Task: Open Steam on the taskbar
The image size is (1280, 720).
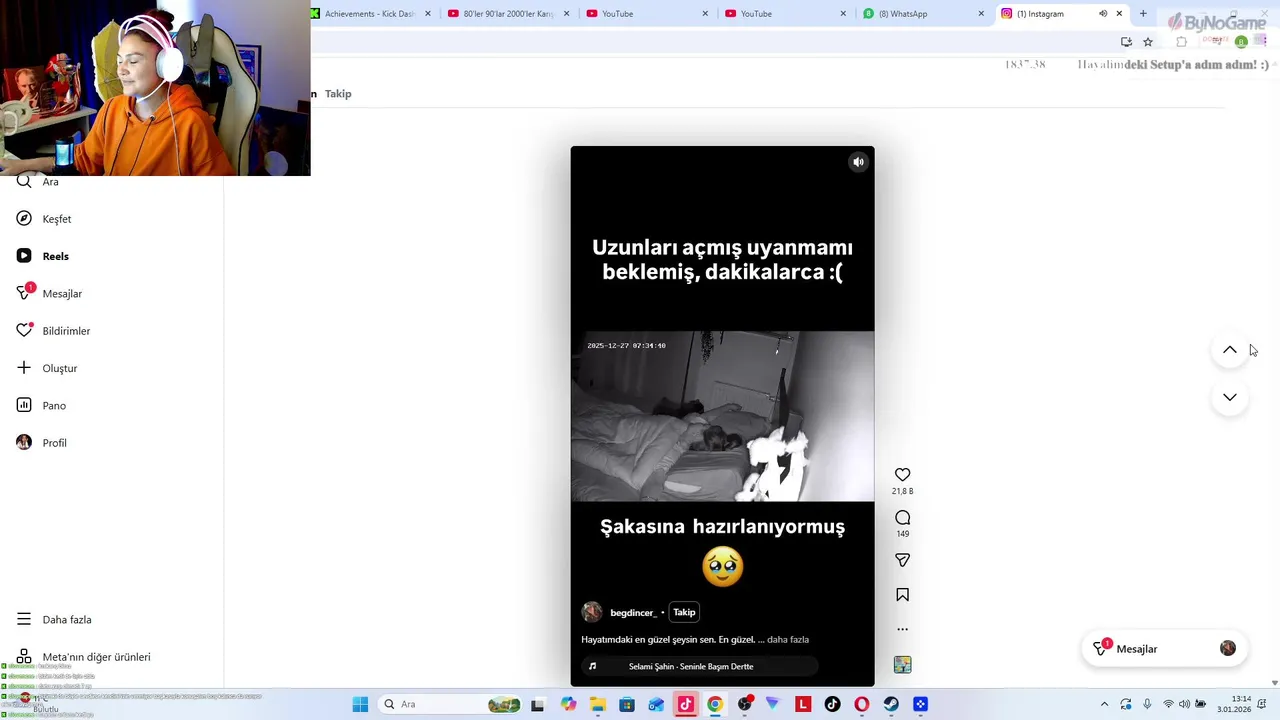Action: click(891, 705)
